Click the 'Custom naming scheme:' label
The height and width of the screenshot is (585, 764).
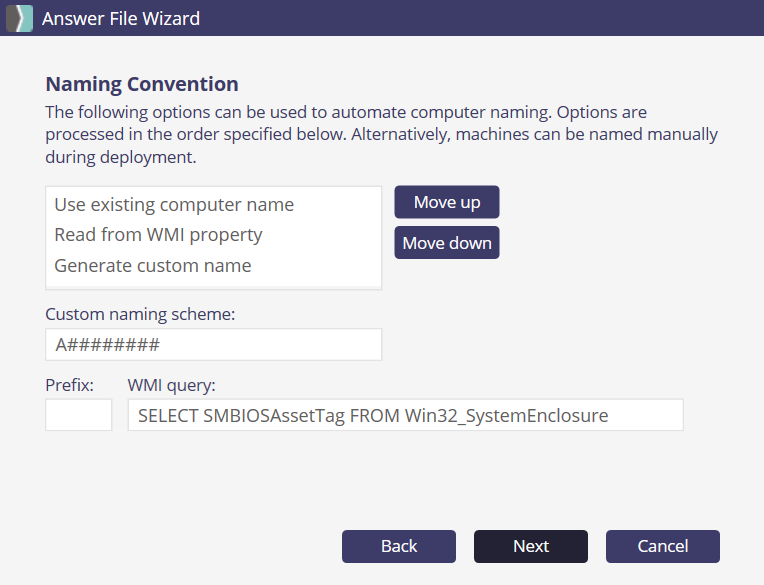point(140,314)
